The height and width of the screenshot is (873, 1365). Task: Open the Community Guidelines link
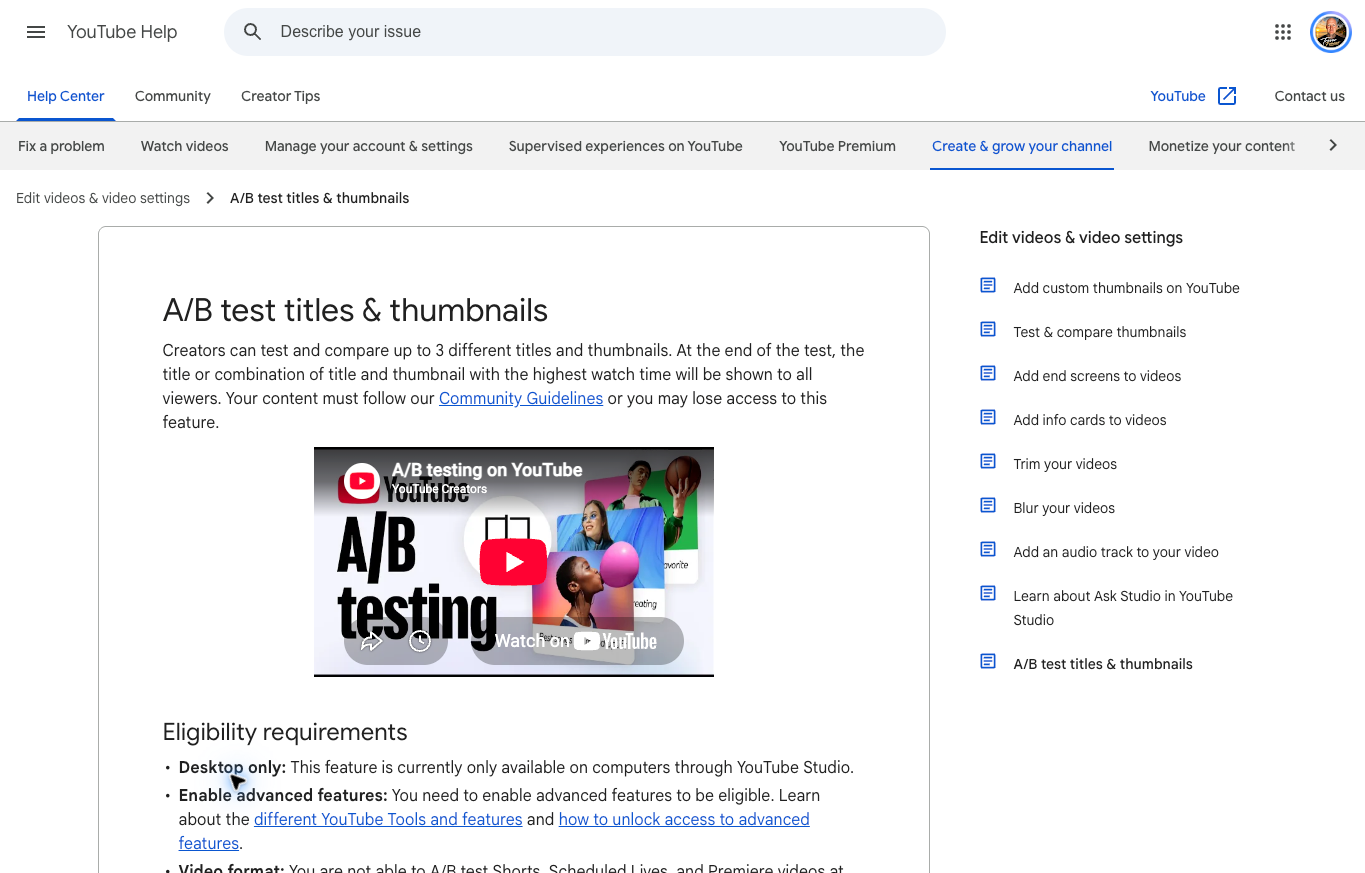pyautogui.click(x=521, y=398)
